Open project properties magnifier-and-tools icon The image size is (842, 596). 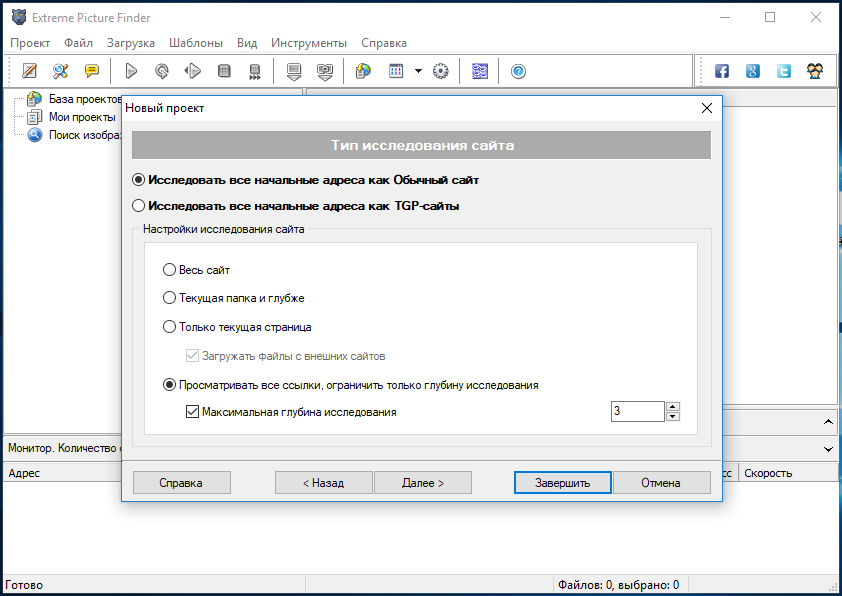coord(60,71)
